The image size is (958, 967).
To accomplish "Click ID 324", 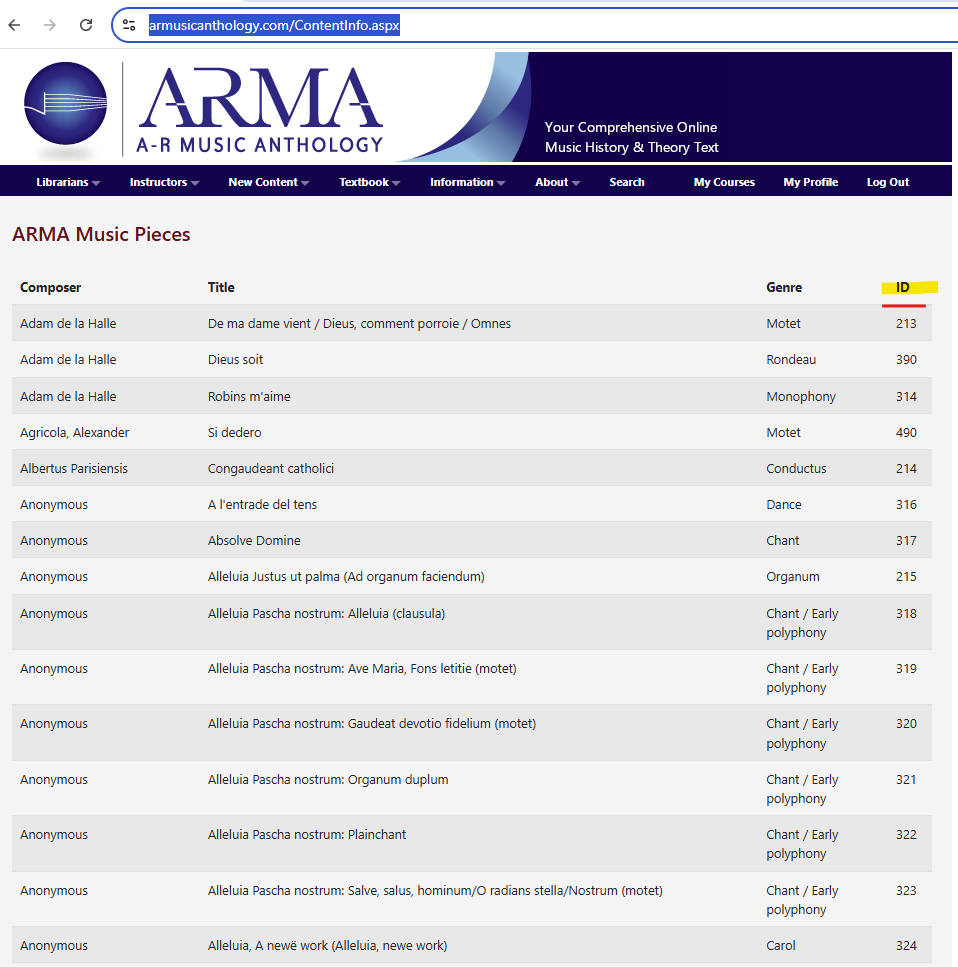I will 906,945.
